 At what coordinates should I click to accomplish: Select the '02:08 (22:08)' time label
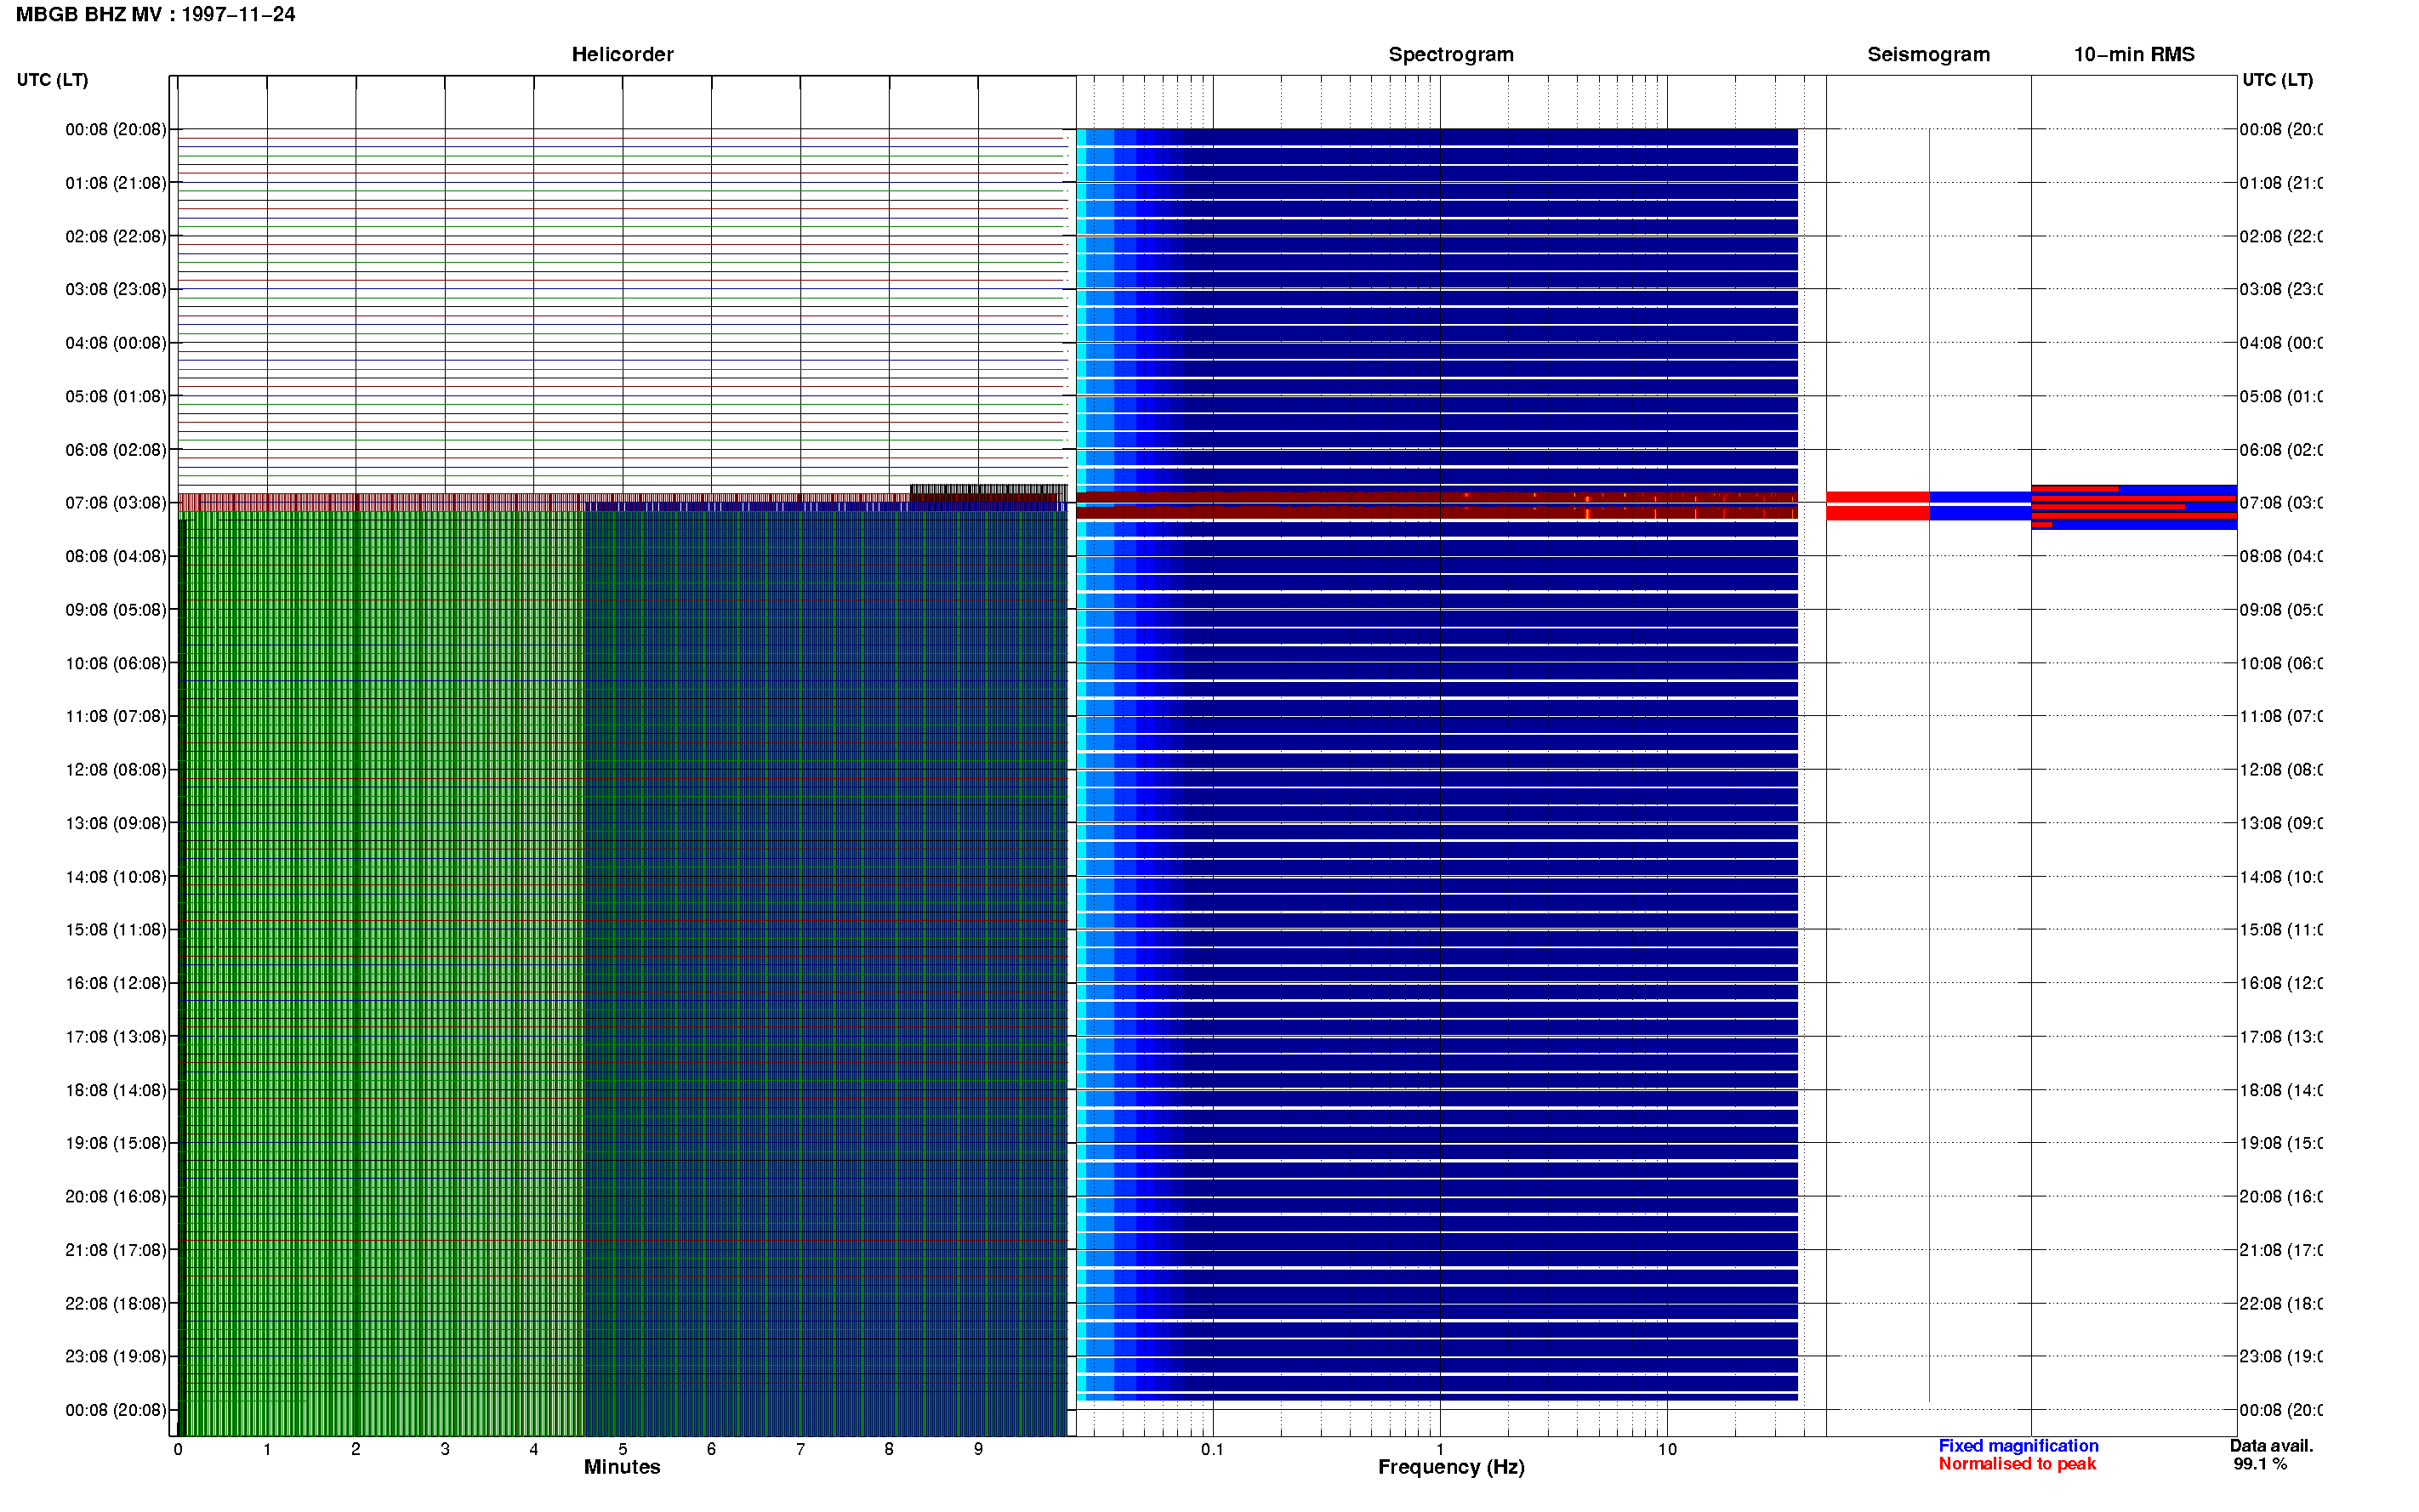tap(116, 236)
